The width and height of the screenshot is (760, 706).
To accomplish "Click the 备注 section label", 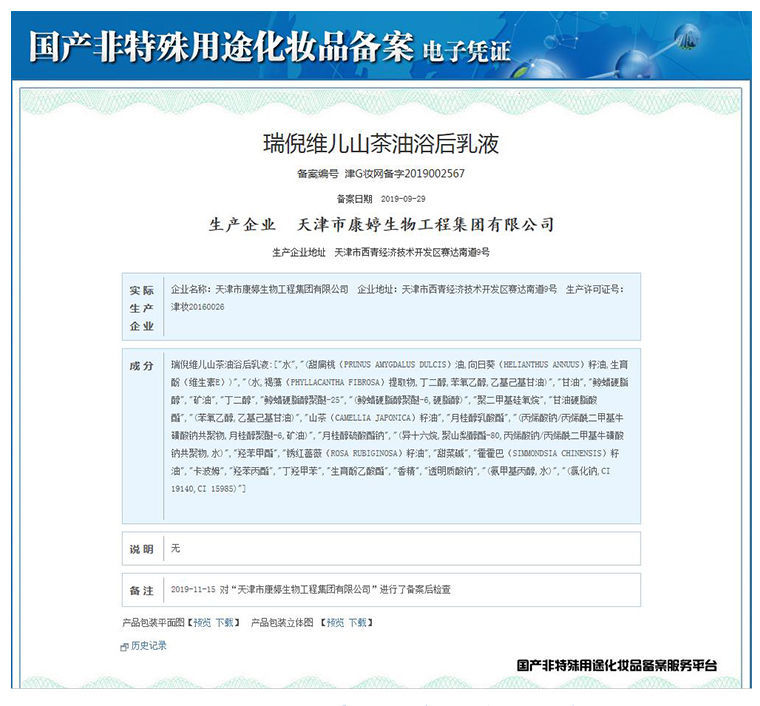I will click(142, 591).
